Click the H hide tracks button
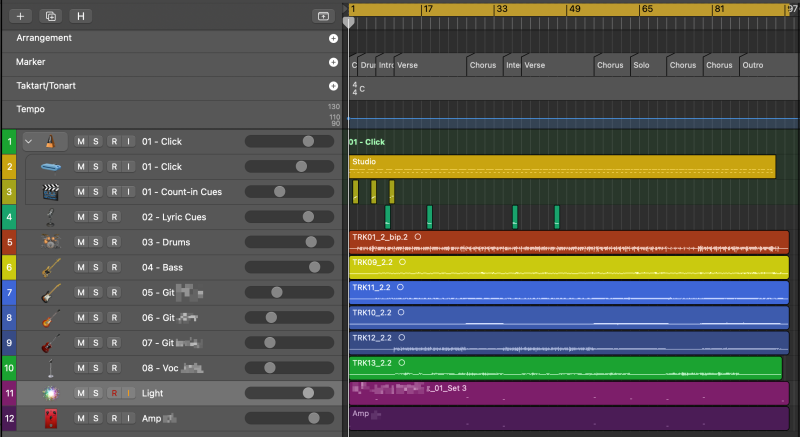 (80, 16)
